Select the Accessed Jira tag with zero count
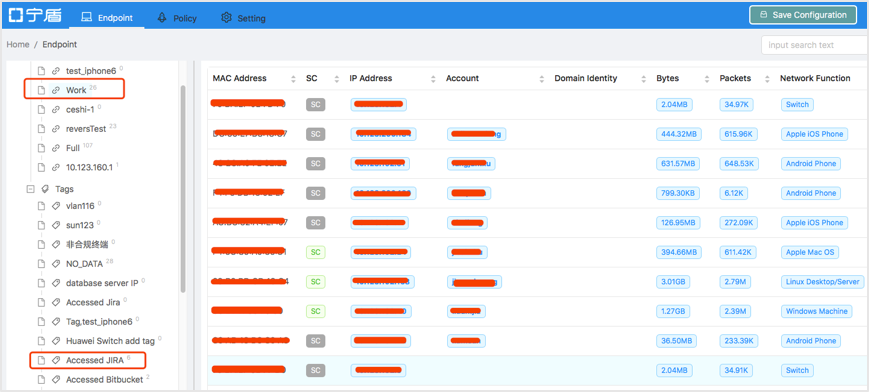The image size is (869, 392). (93, 302)
